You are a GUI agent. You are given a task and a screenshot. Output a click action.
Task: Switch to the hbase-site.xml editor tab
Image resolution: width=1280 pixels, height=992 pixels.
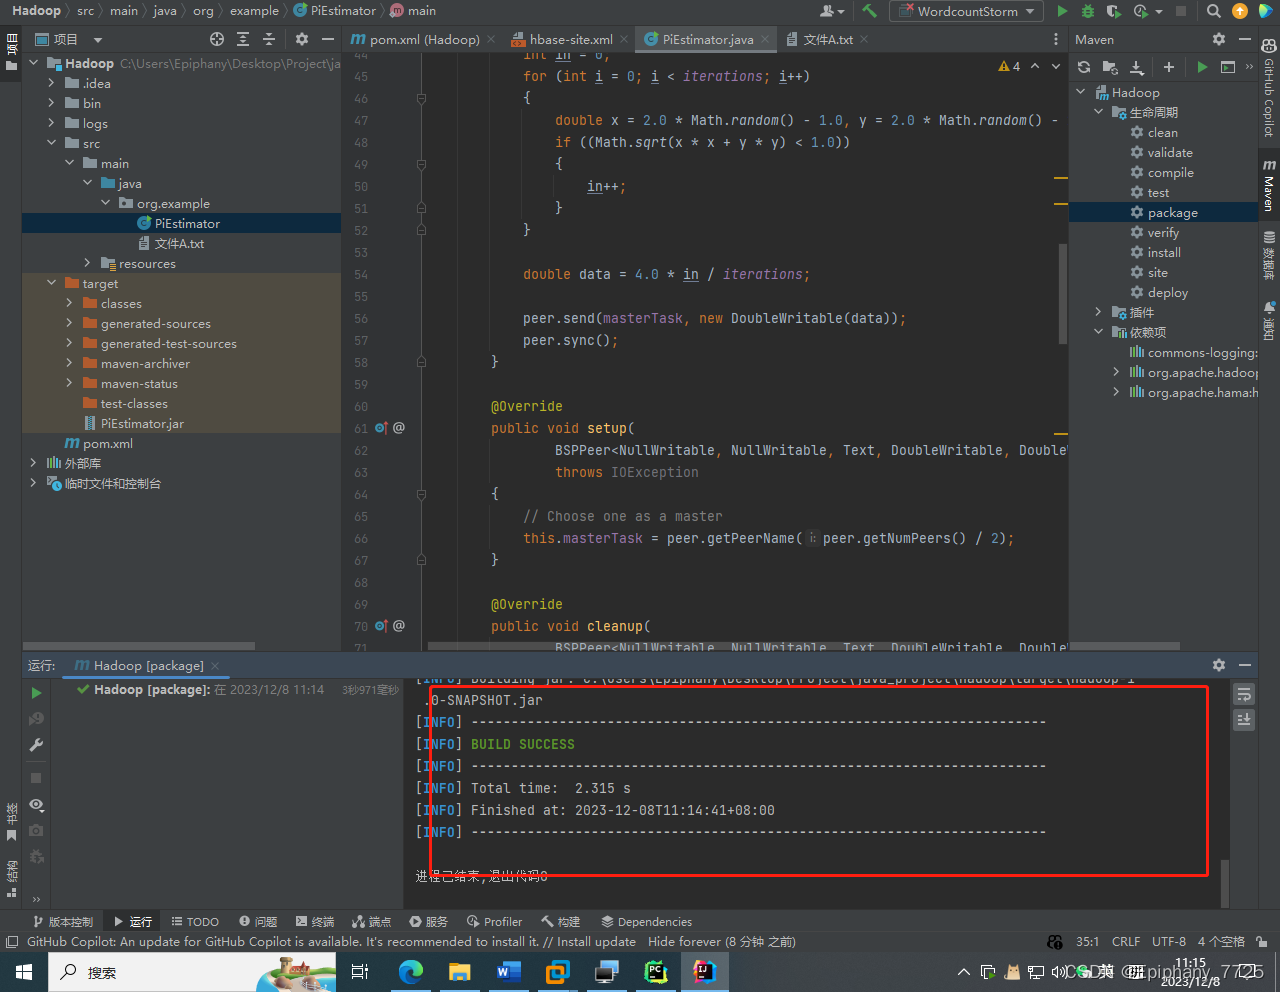coord(570,39)
